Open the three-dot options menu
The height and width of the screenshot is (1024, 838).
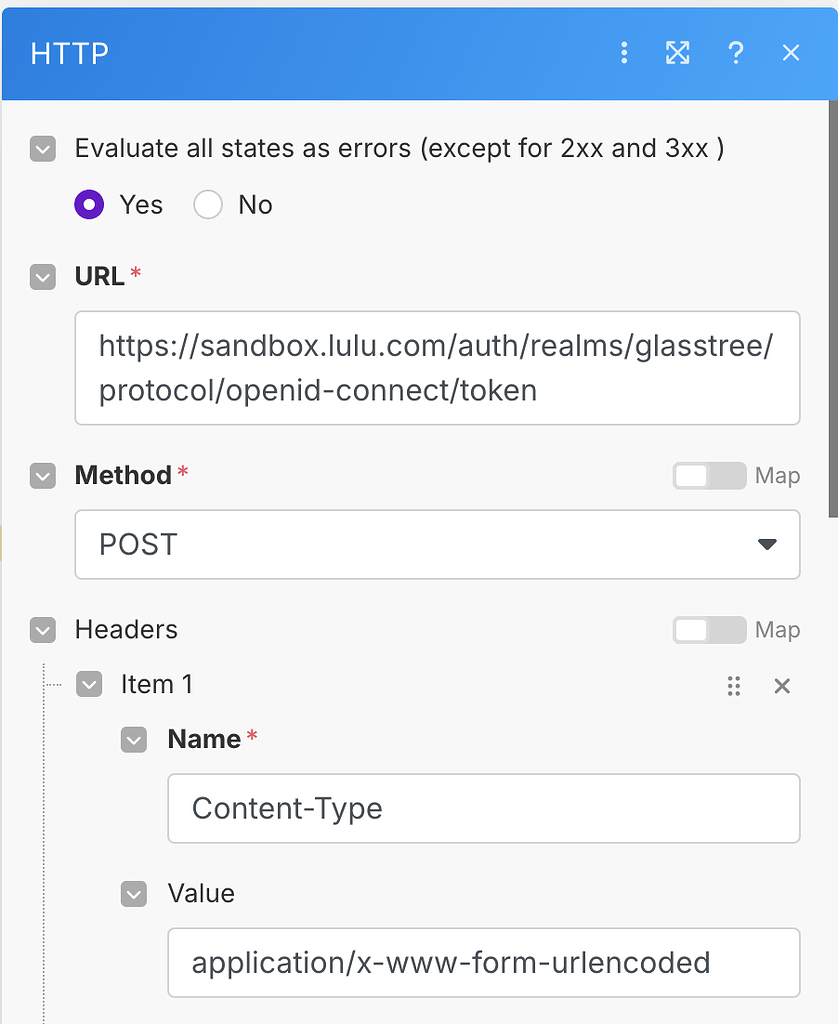624,53
